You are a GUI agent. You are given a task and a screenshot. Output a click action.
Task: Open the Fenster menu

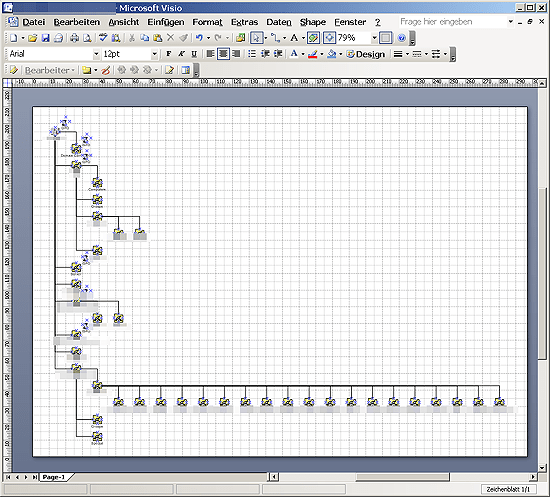click(x=350, y=22)
